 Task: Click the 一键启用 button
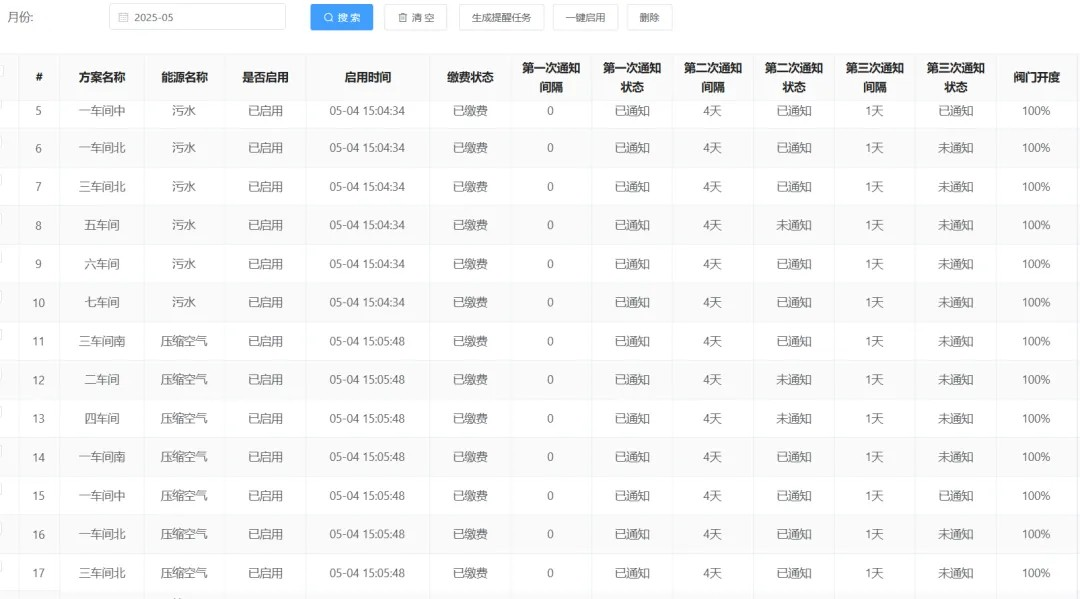click(585, 17)
